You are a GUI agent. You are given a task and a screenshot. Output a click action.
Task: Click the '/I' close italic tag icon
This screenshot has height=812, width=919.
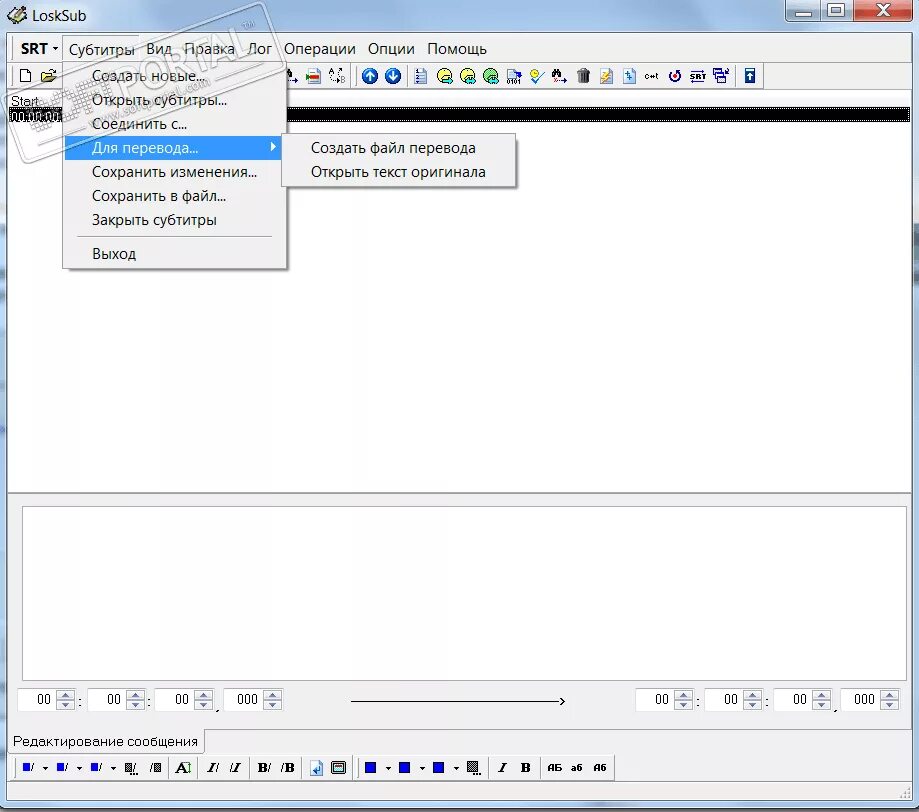click(x=235, y=767)
